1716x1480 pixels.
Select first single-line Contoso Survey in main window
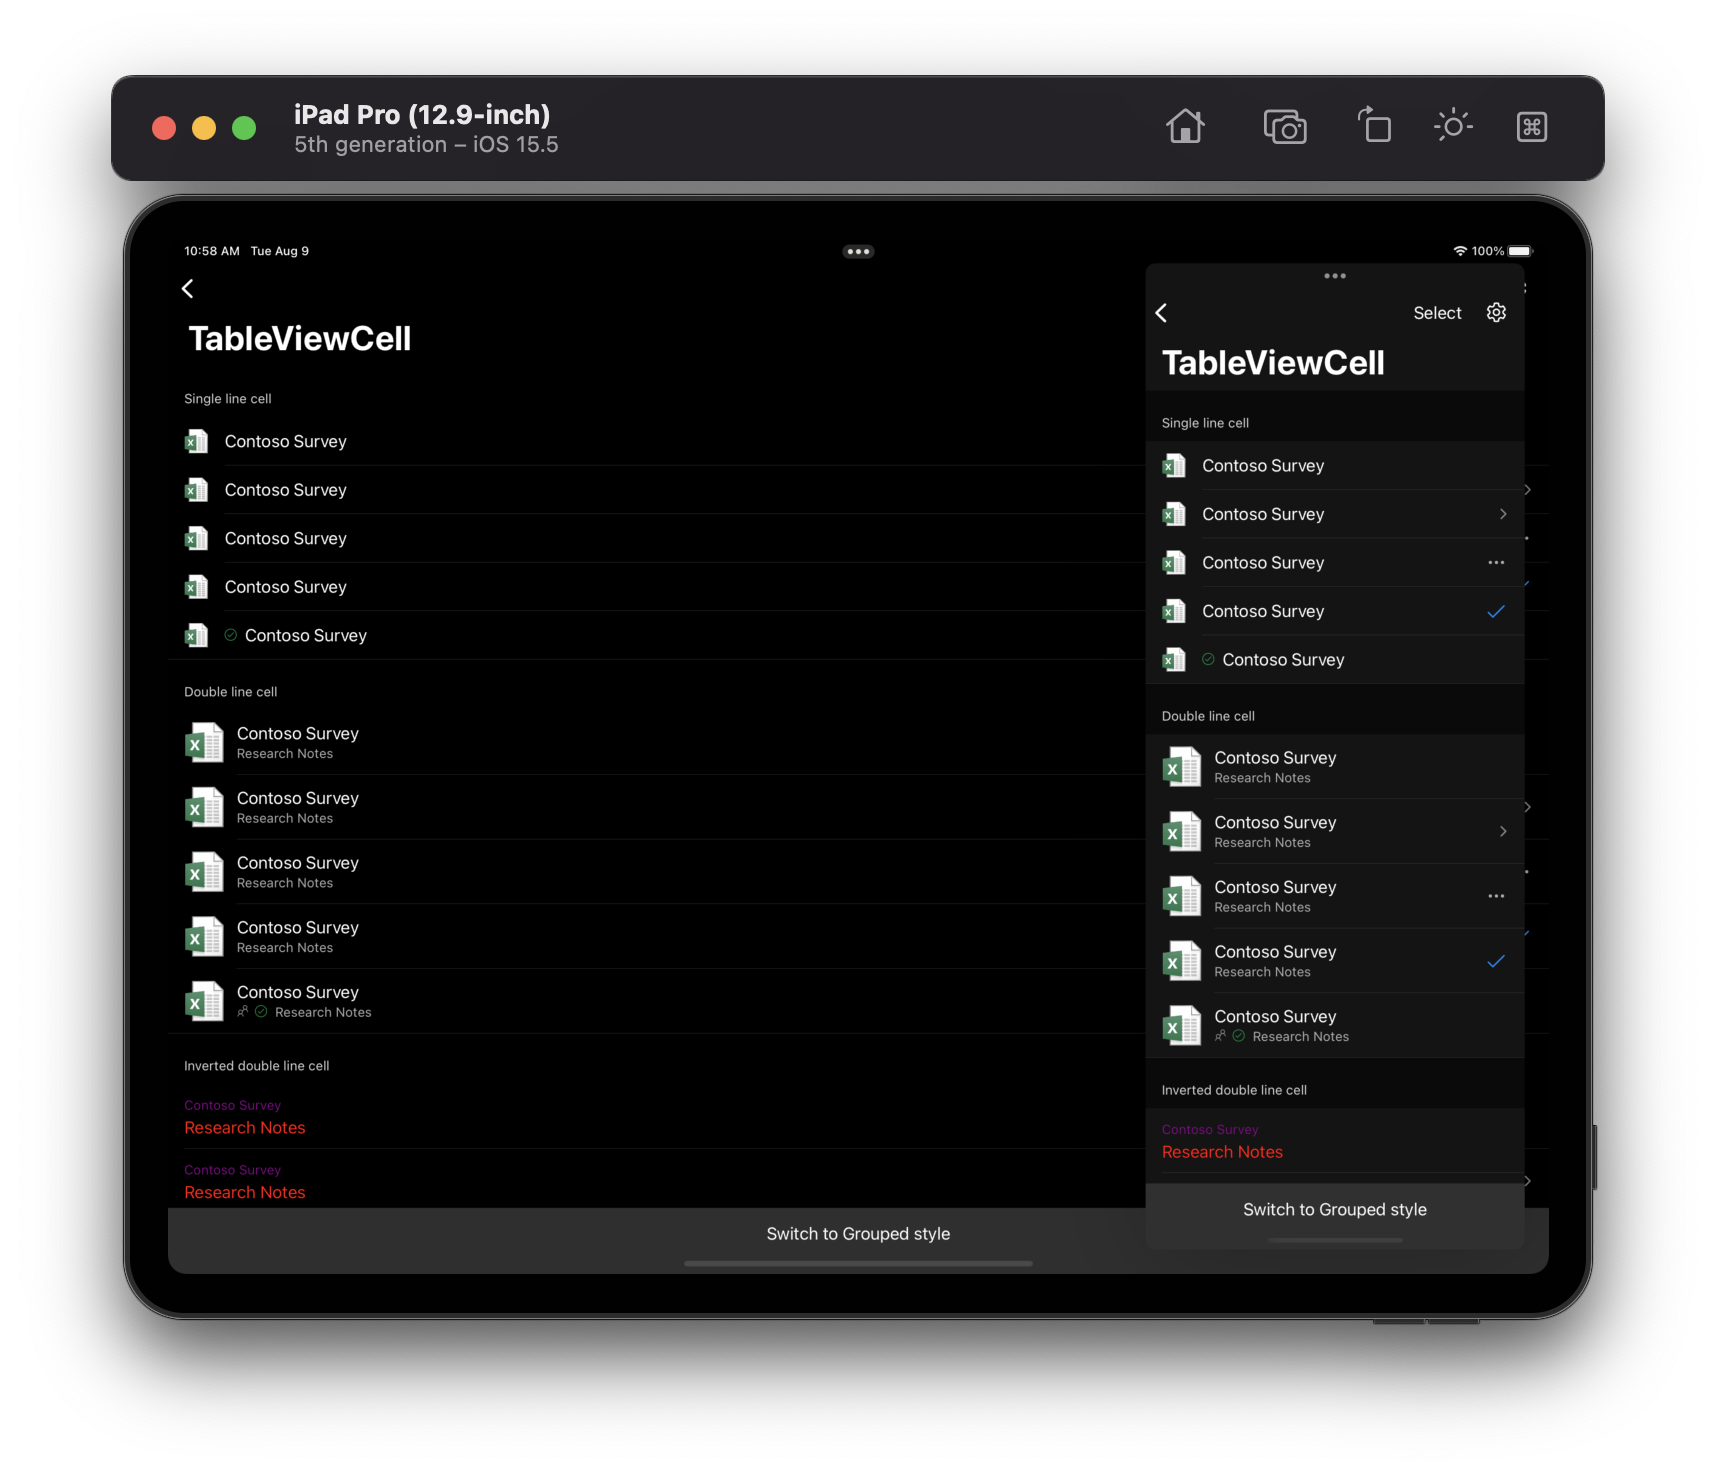[656, 441]
